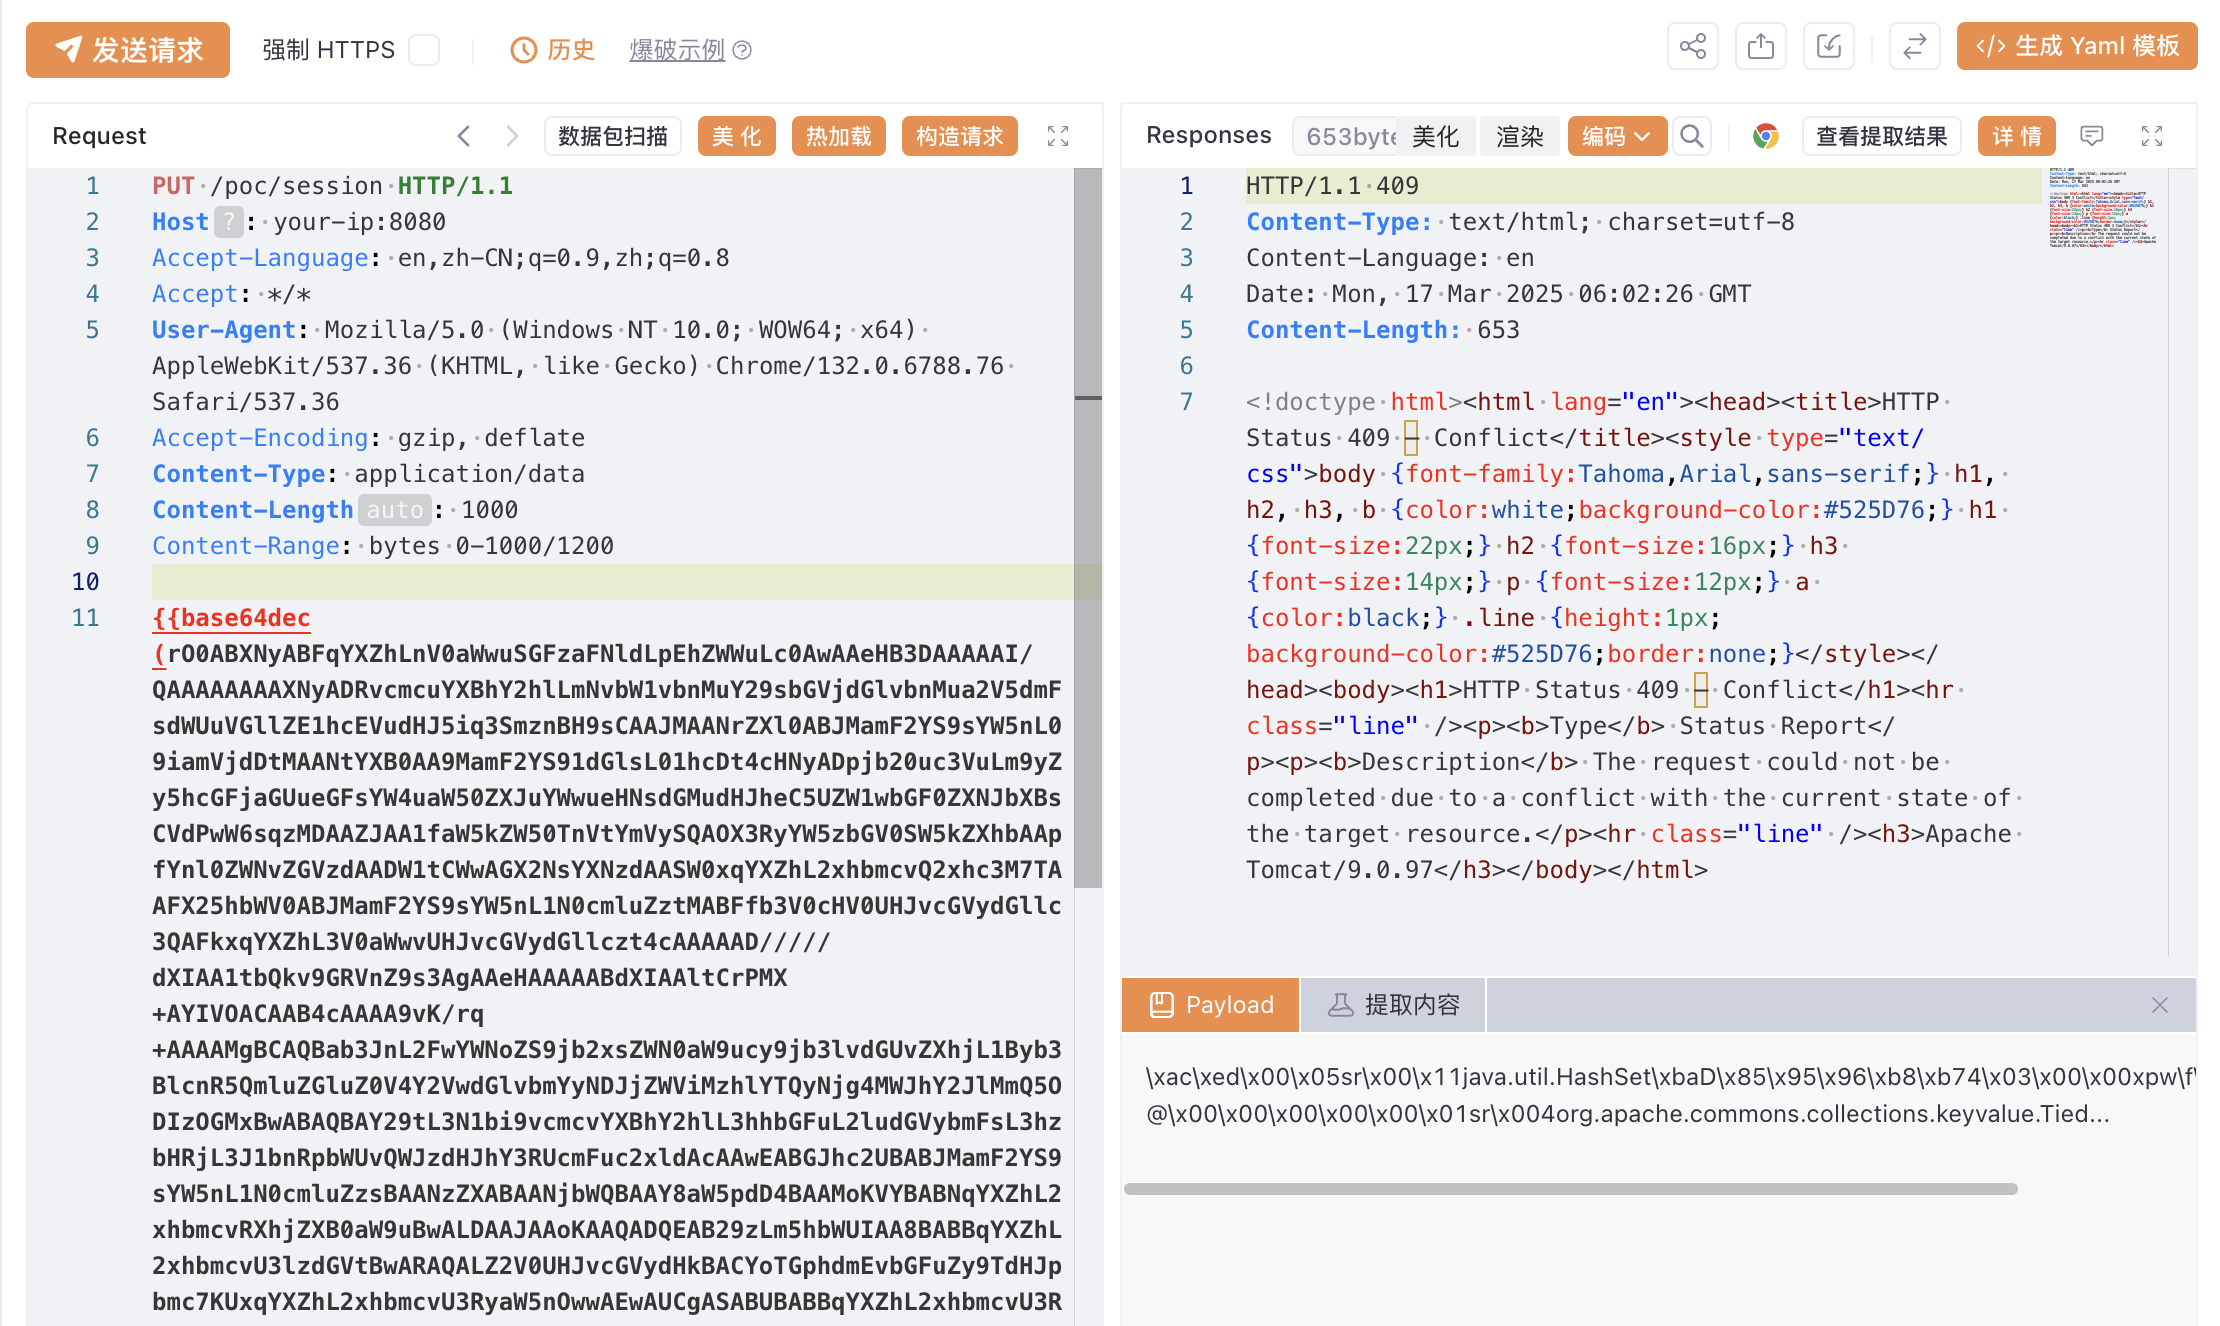Viewport: 2220px width, 1326px height.
Task: Open the response search magnifier
Action: [x=1691, y=136]
